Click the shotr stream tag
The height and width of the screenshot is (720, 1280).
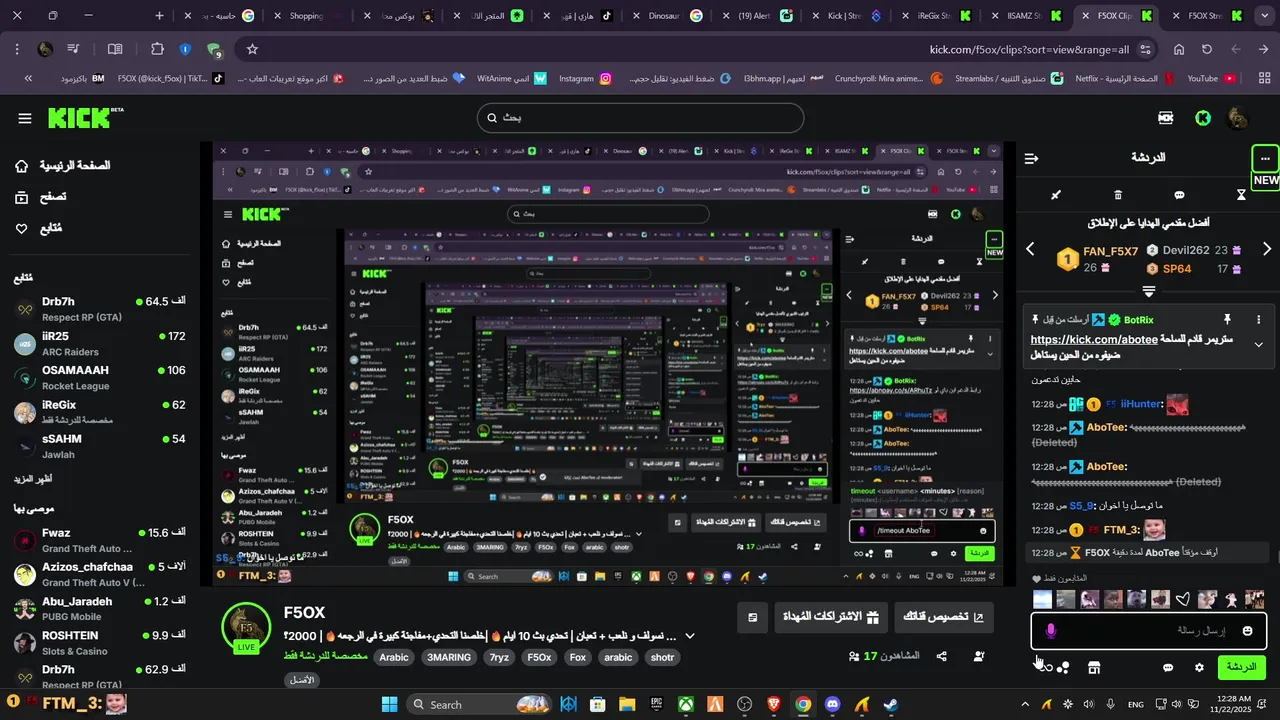pyautogui.click(x=662, y=657)
